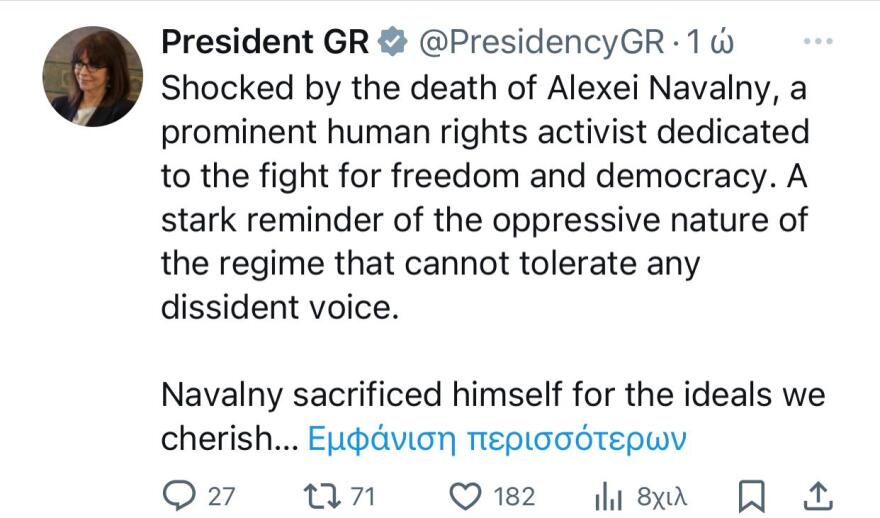
Task: Open the three-dot more options menu
Action: coord(818,42)
